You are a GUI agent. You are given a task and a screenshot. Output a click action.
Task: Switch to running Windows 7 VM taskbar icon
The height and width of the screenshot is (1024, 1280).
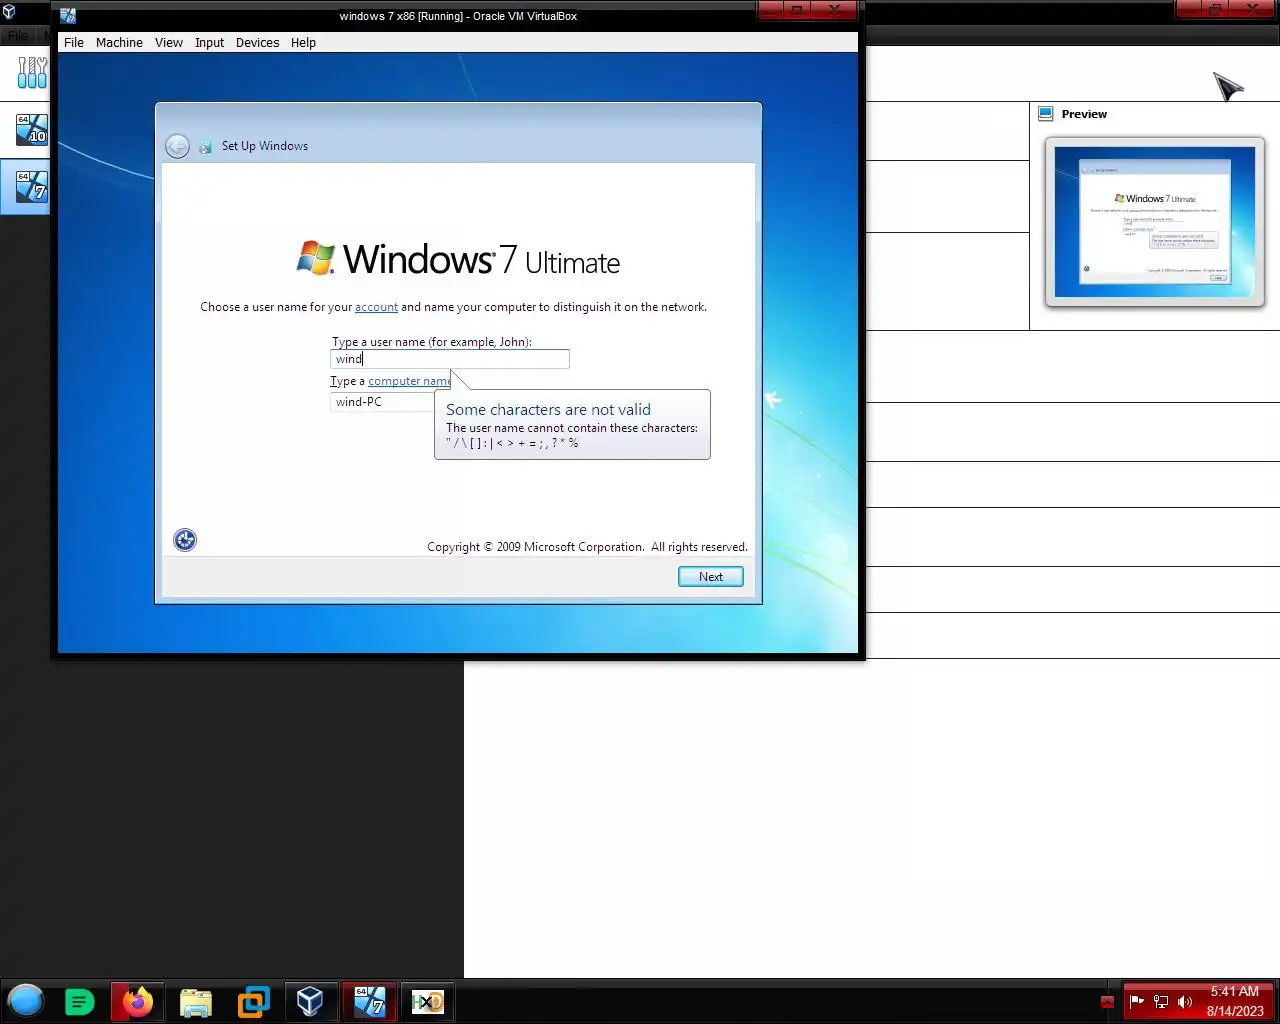pyautogui.click(x=370, y=1001)
